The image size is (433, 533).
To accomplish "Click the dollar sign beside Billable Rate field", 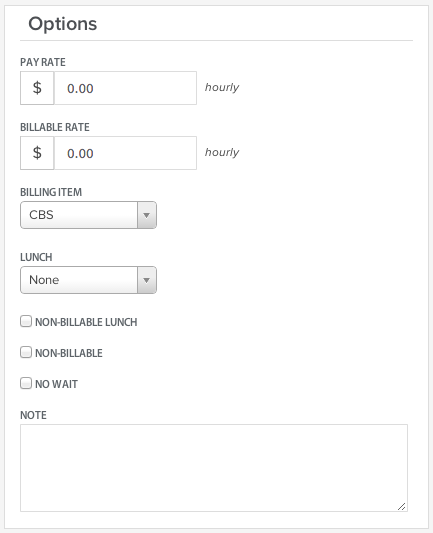I will click(x=37, y=153).
